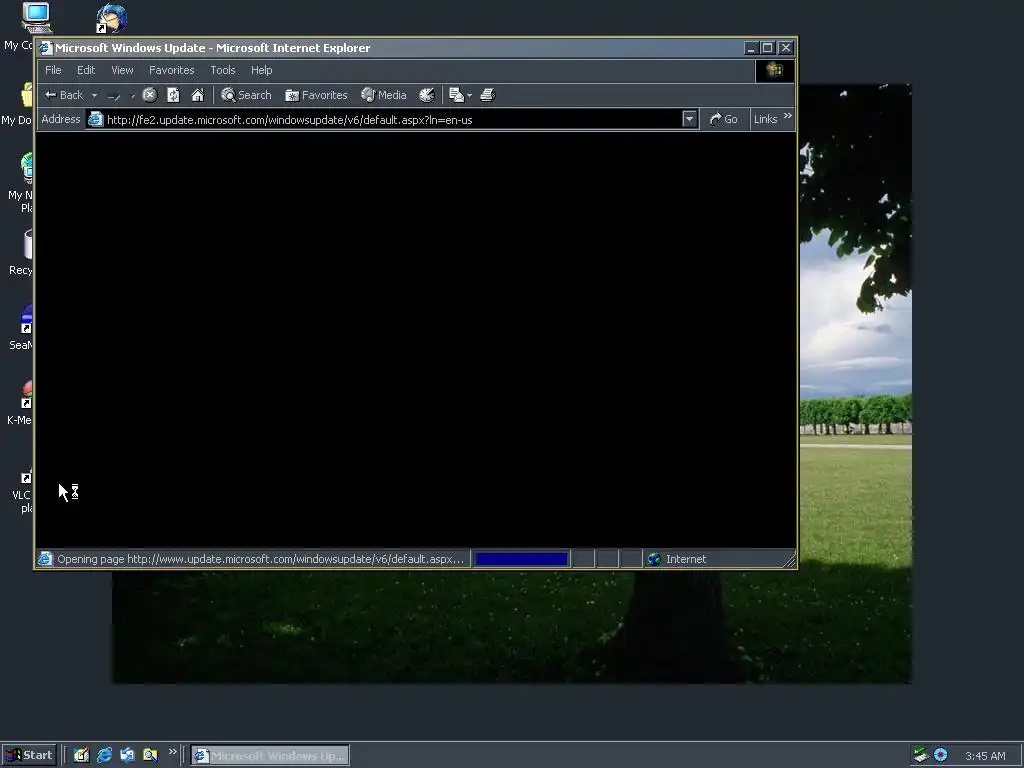Open the Edit menu
The width and height of the screenshot is (1024, 768).
point(86,70)
